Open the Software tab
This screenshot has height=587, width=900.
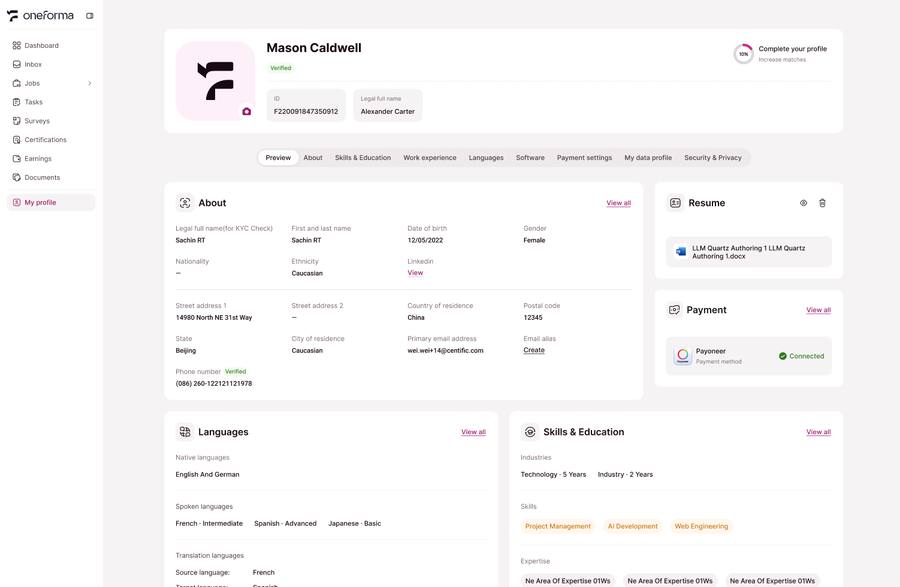(530, 158)
